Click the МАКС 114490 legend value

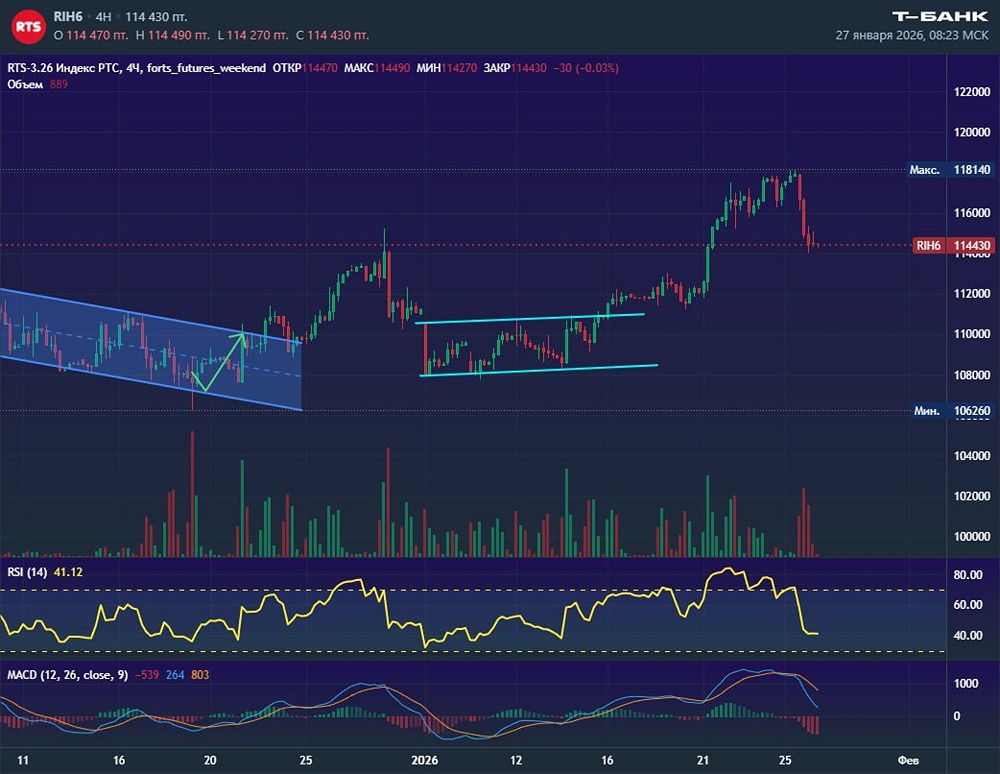click(x=377, y=68)
